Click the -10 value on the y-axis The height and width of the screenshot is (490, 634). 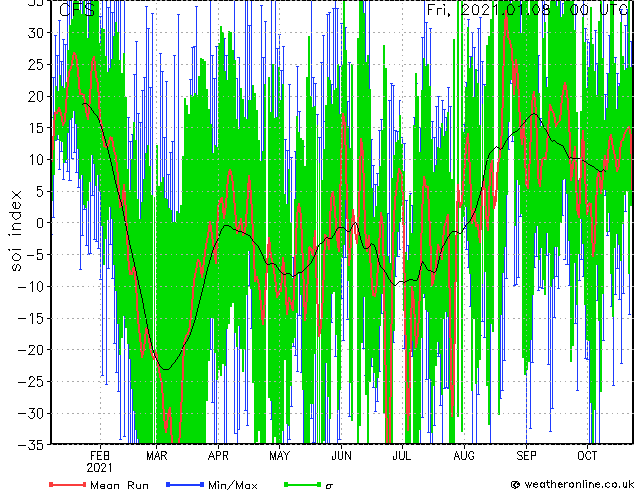(31, 286)
